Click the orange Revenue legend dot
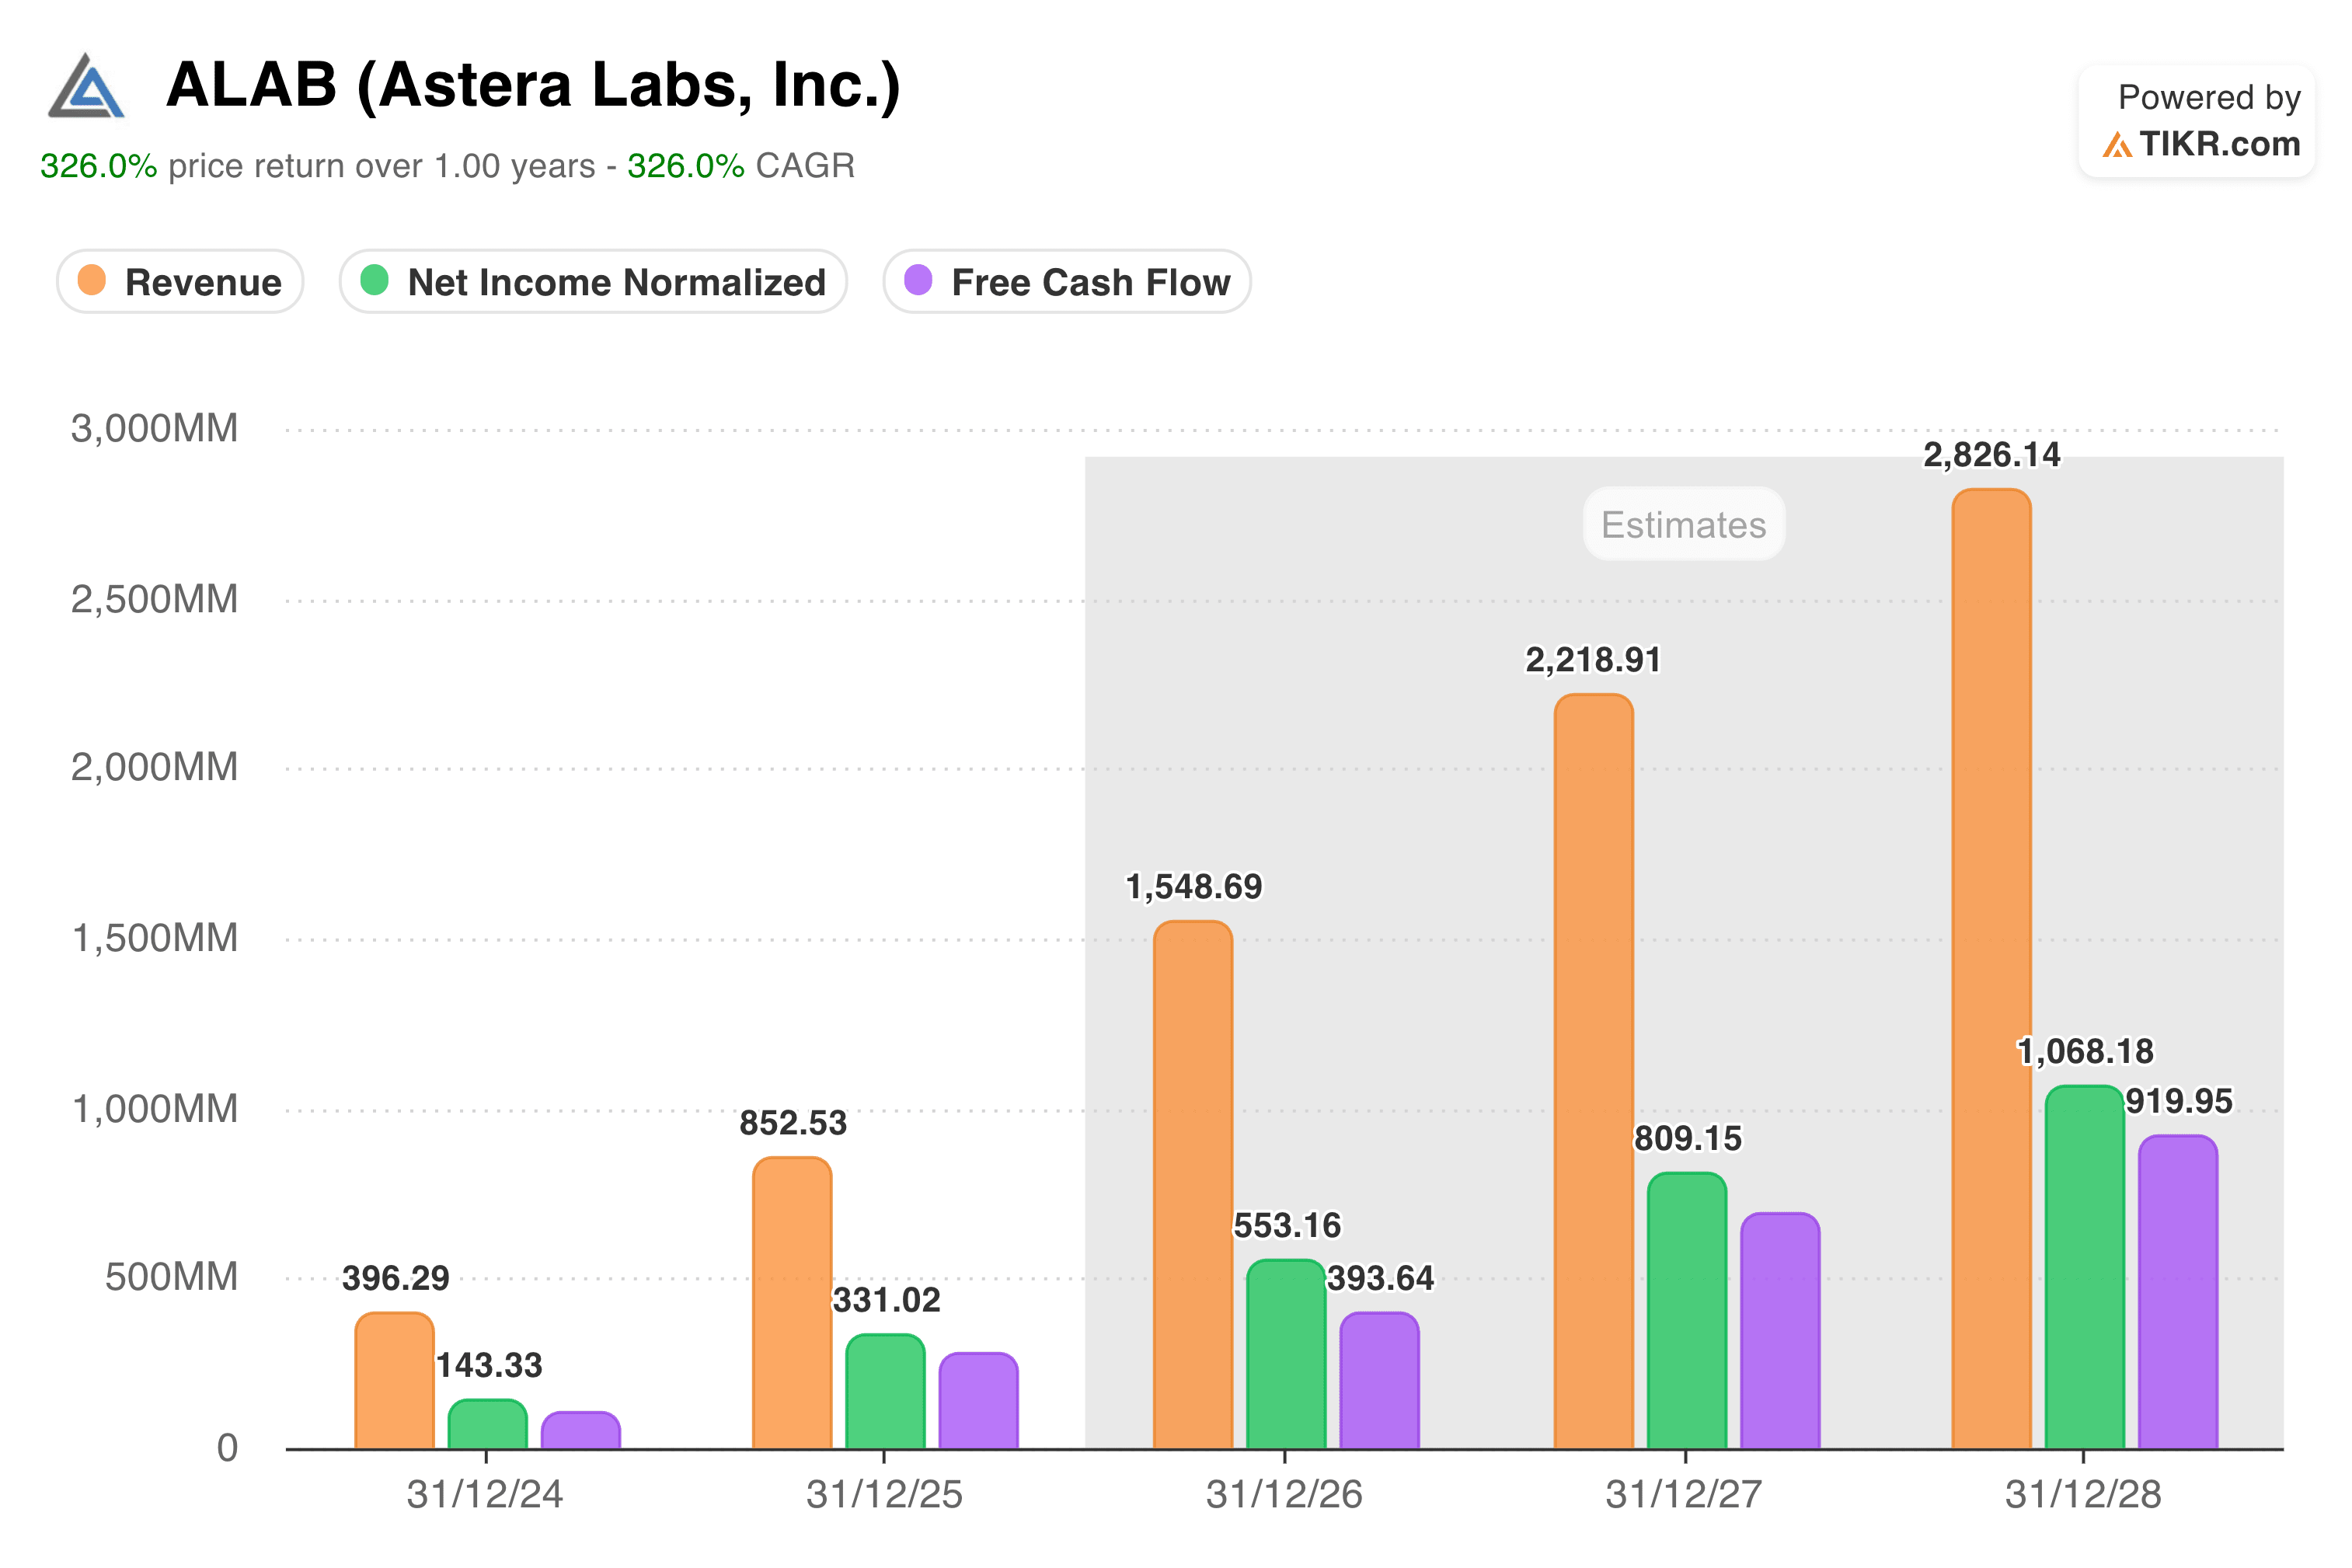 [x=92, y=281]
